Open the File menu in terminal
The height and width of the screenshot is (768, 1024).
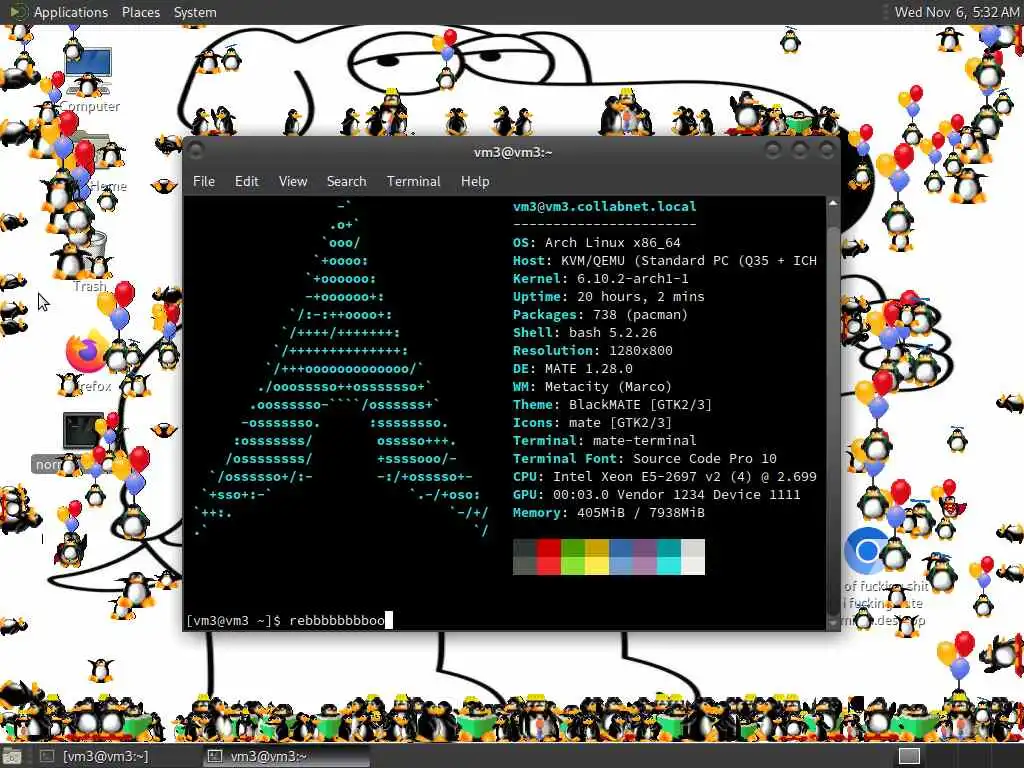pyautogui.click(x=204, y=182)
